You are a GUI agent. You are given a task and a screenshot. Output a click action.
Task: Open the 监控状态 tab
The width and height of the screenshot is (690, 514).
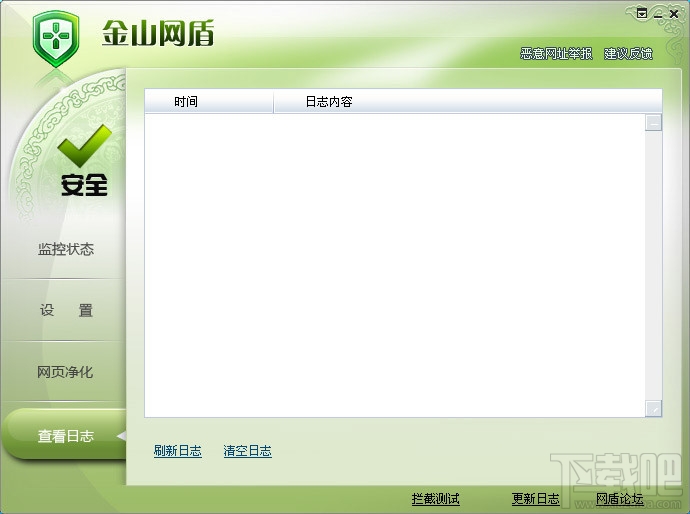pos(66,249)
